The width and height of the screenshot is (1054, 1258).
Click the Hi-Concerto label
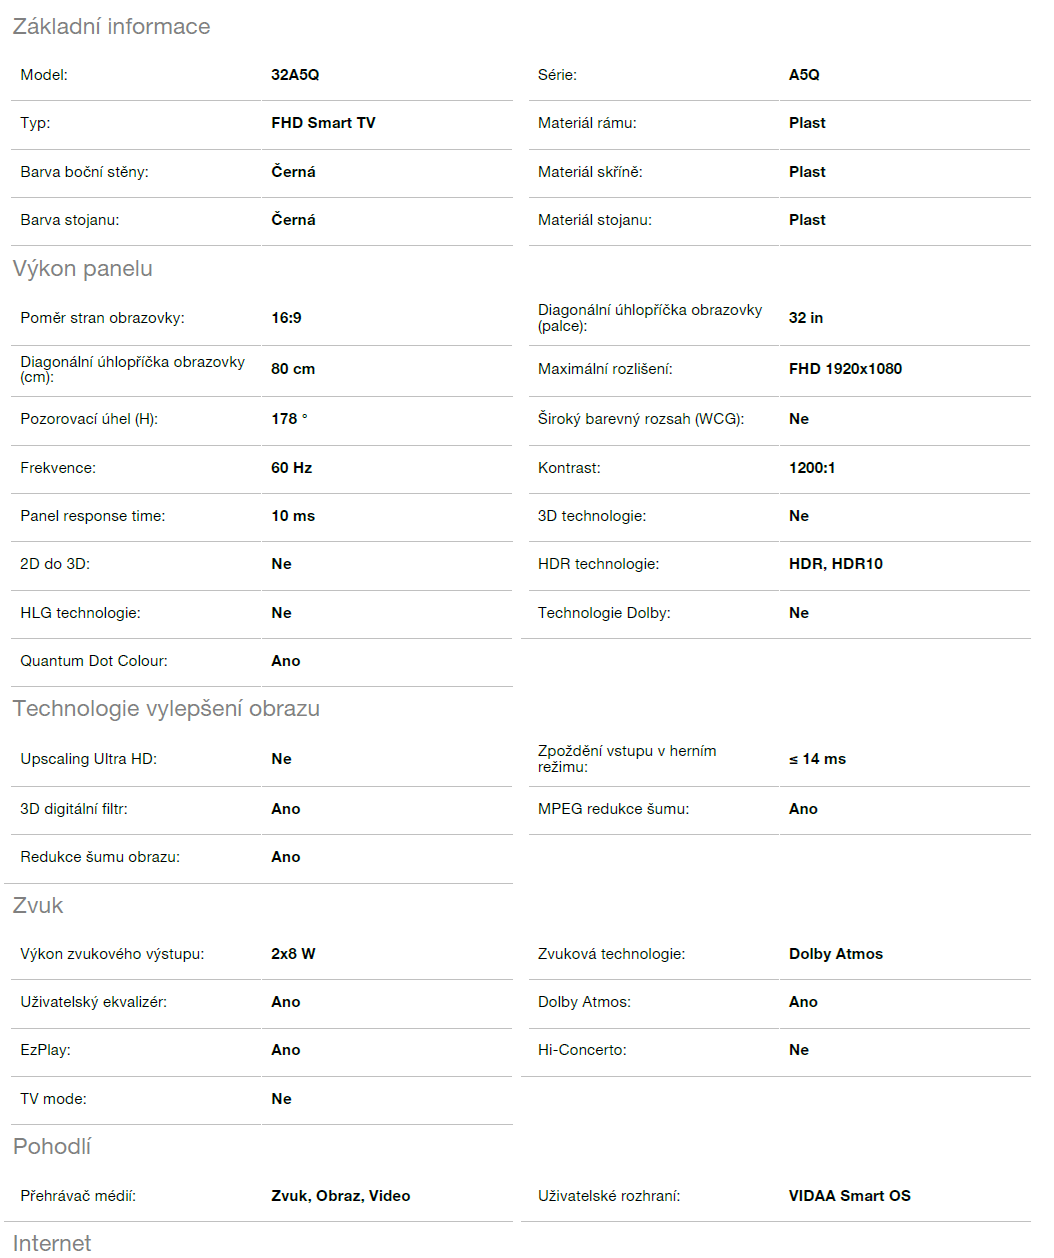582,1050
